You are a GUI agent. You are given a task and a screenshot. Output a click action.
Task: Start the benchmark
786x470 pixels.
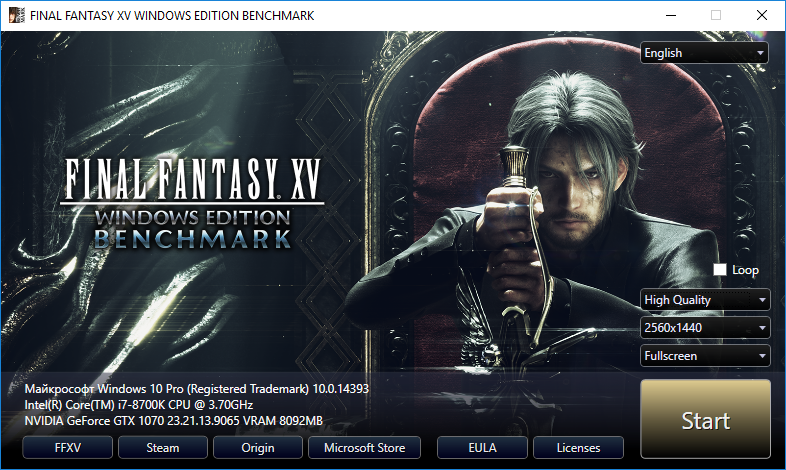pyautogui.click(x=705, y=419)
